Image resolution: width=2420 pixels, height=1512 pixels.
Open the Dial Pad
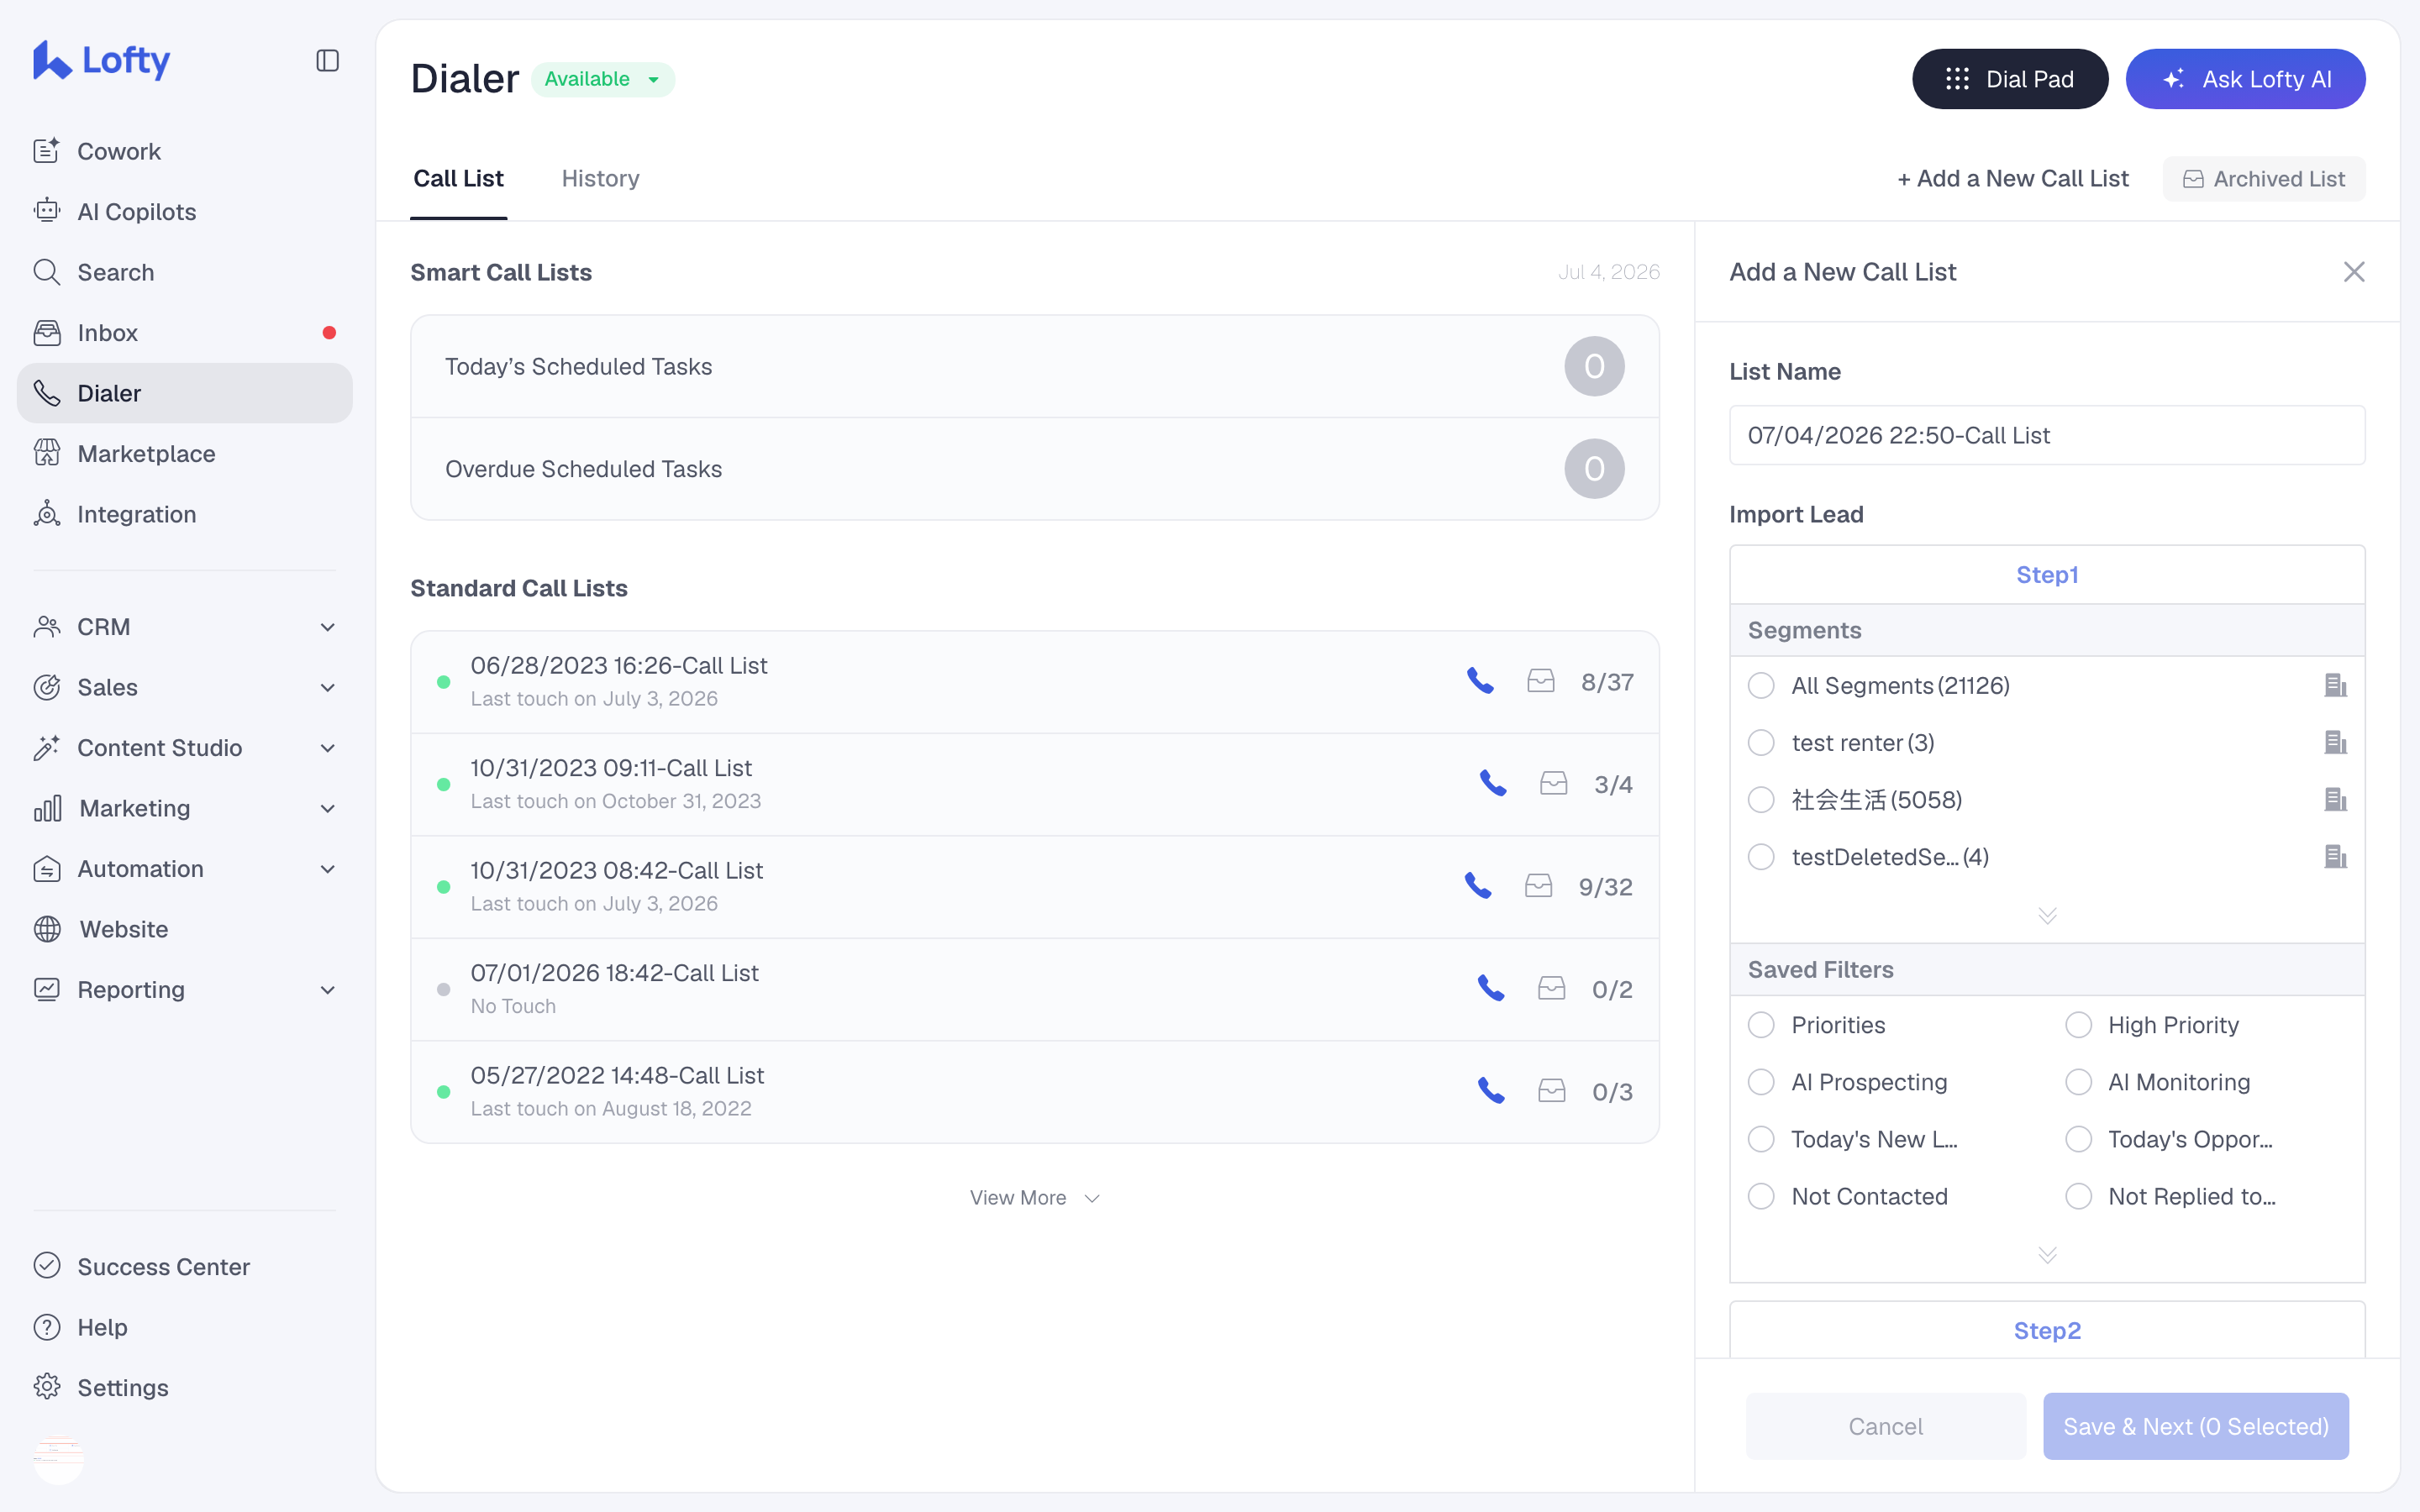click(2010, 79)
